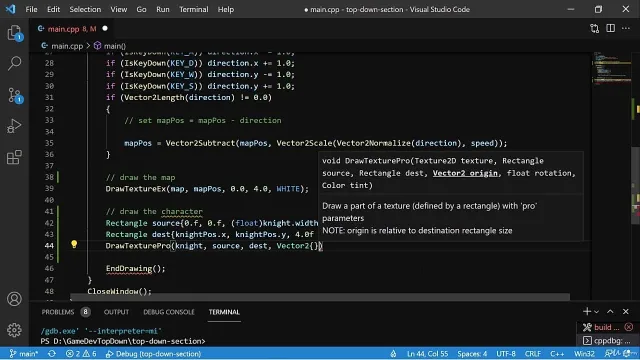Click the Synchronize Changes icon in status bar
640x360 pixels.
52,353
